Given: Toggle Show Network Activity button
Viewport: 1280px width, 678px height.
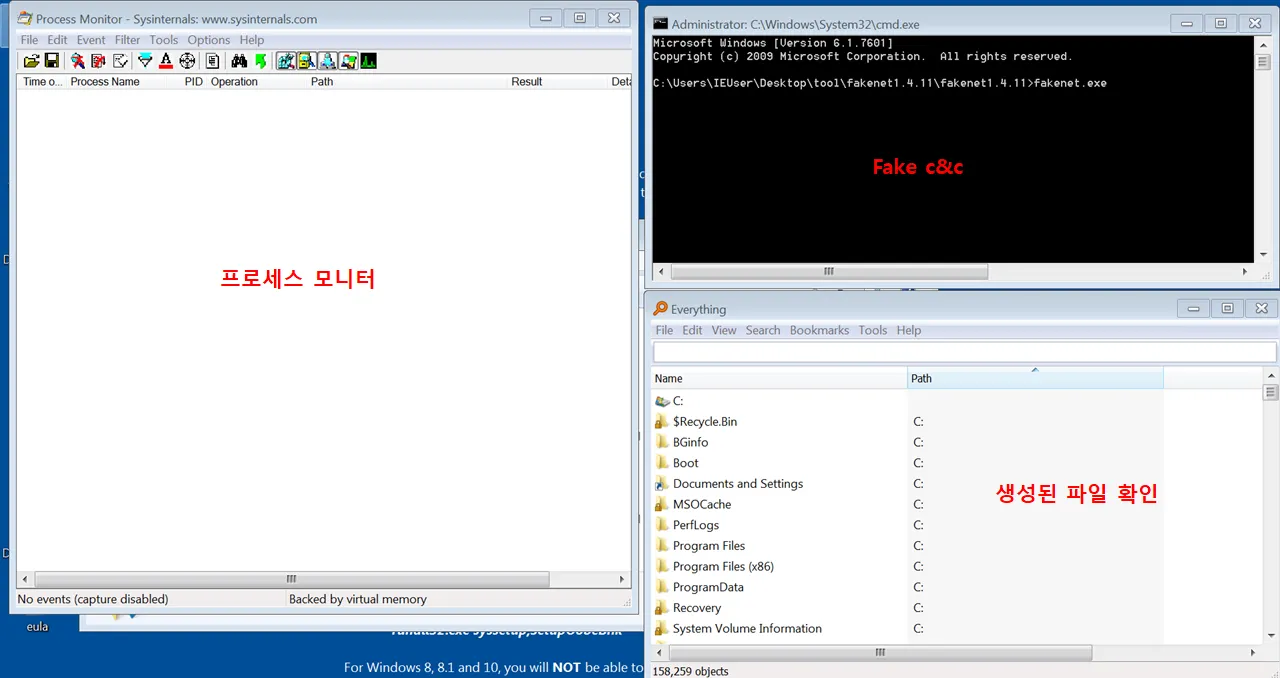Looking at the screenshot, I should click(x=327, y=61).
